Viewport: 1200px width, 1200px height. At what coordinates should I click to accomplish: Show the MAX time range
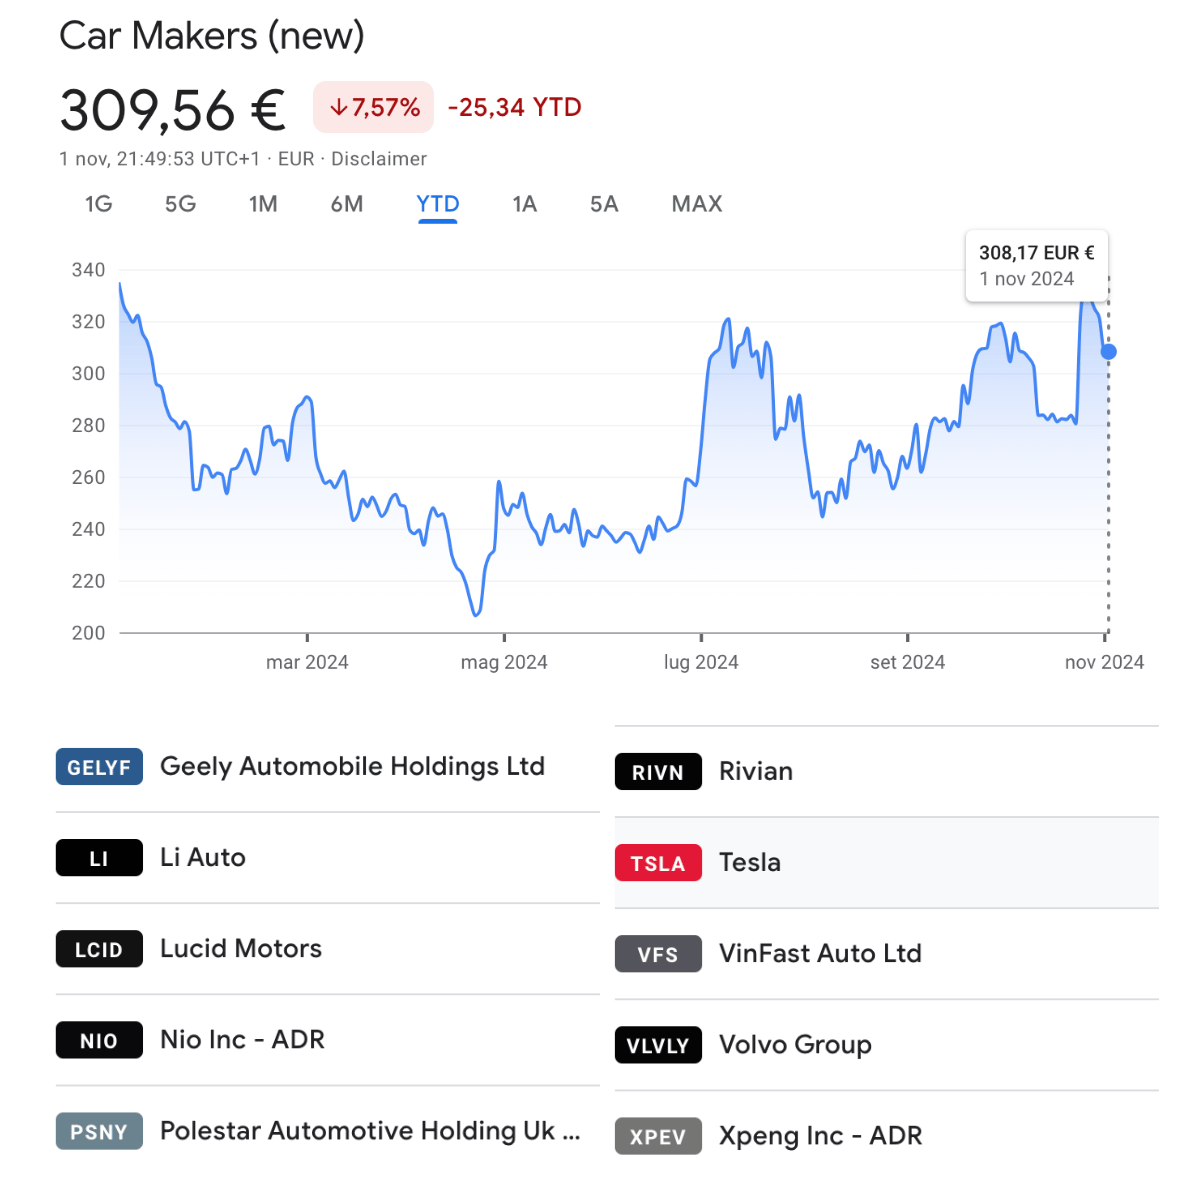tap(697, 204)
